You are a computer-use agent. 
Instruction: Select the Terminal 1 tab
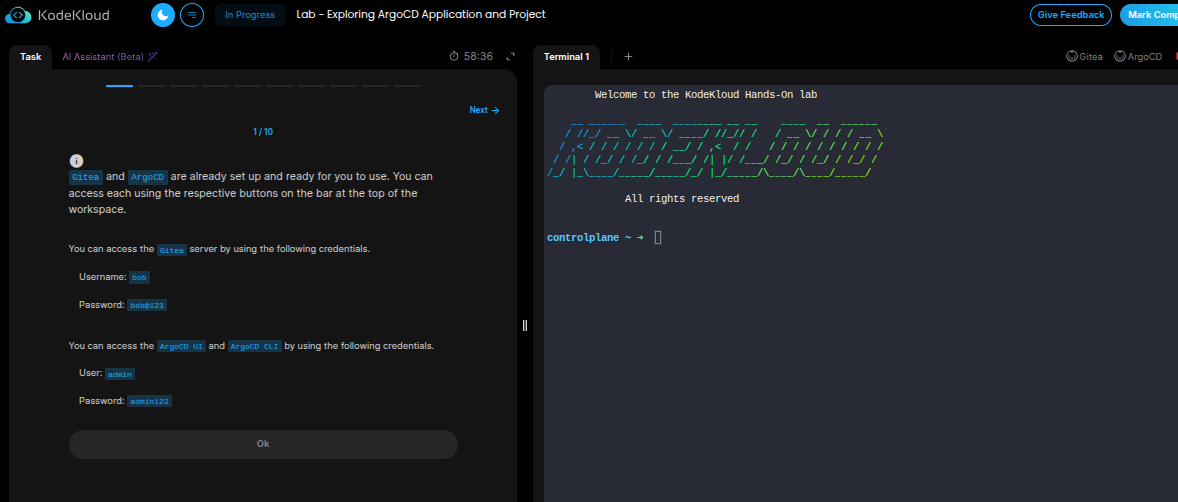[566, 56]
